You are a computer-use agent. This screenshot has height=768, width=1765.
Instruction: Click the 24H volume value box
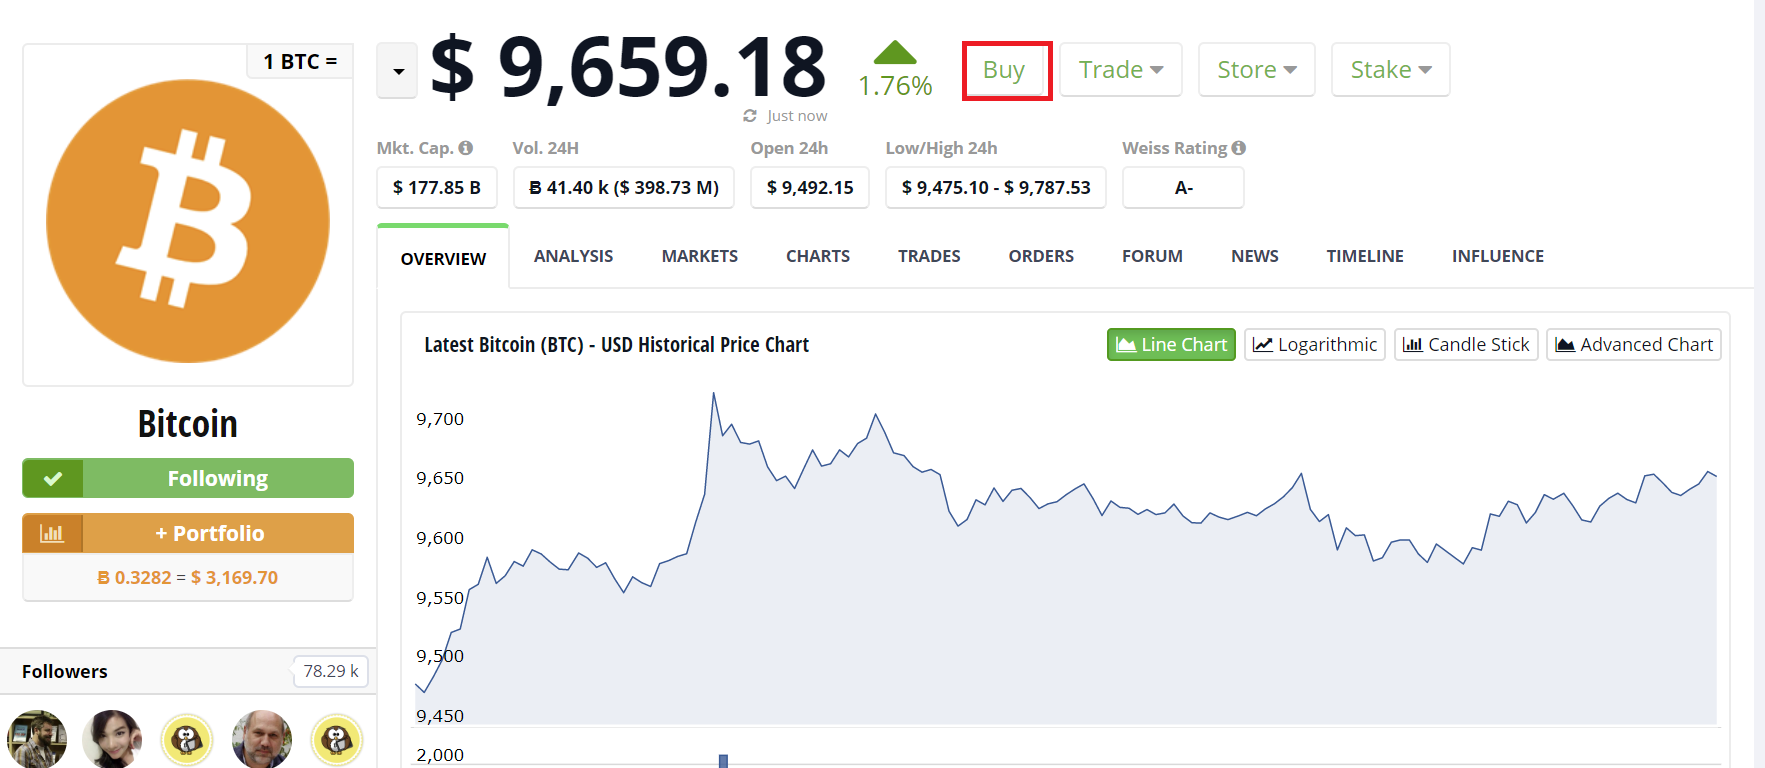click(624, 187)
